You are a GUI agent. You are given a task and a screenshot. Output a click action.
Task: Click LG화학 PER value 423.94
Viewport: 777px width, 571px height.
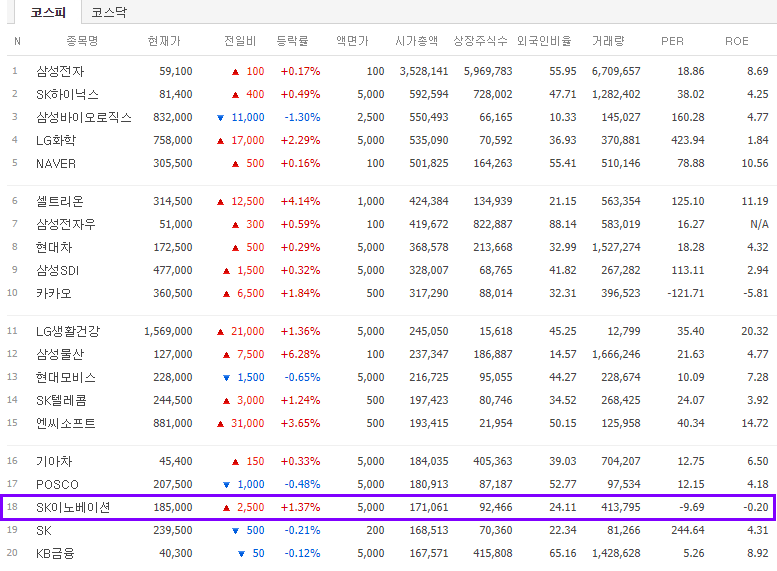pyautogui.click(x=688, y=140)
